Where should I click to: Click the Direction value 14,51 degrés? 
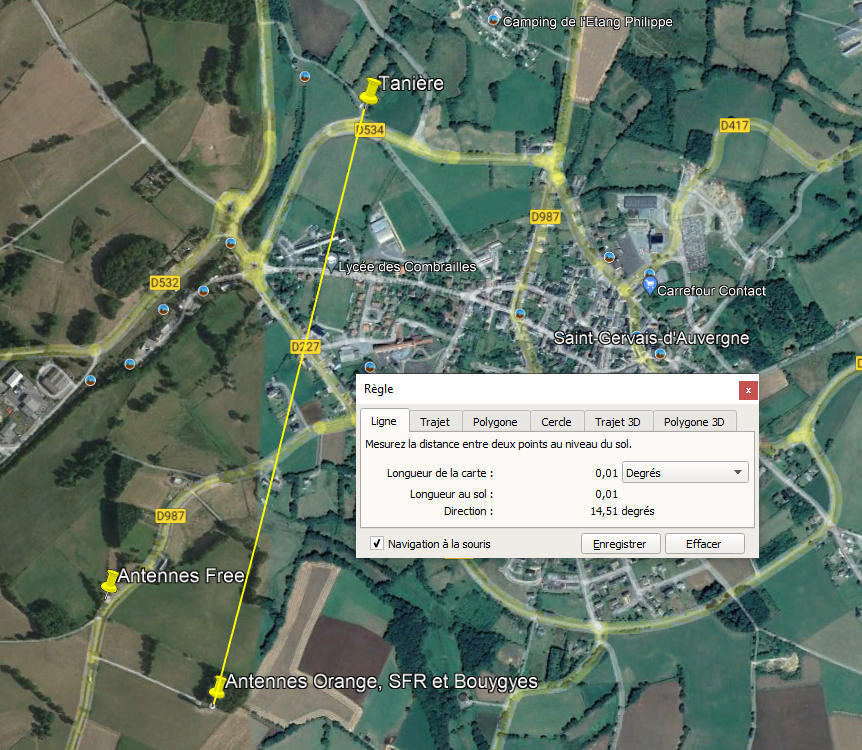[622, 511]
